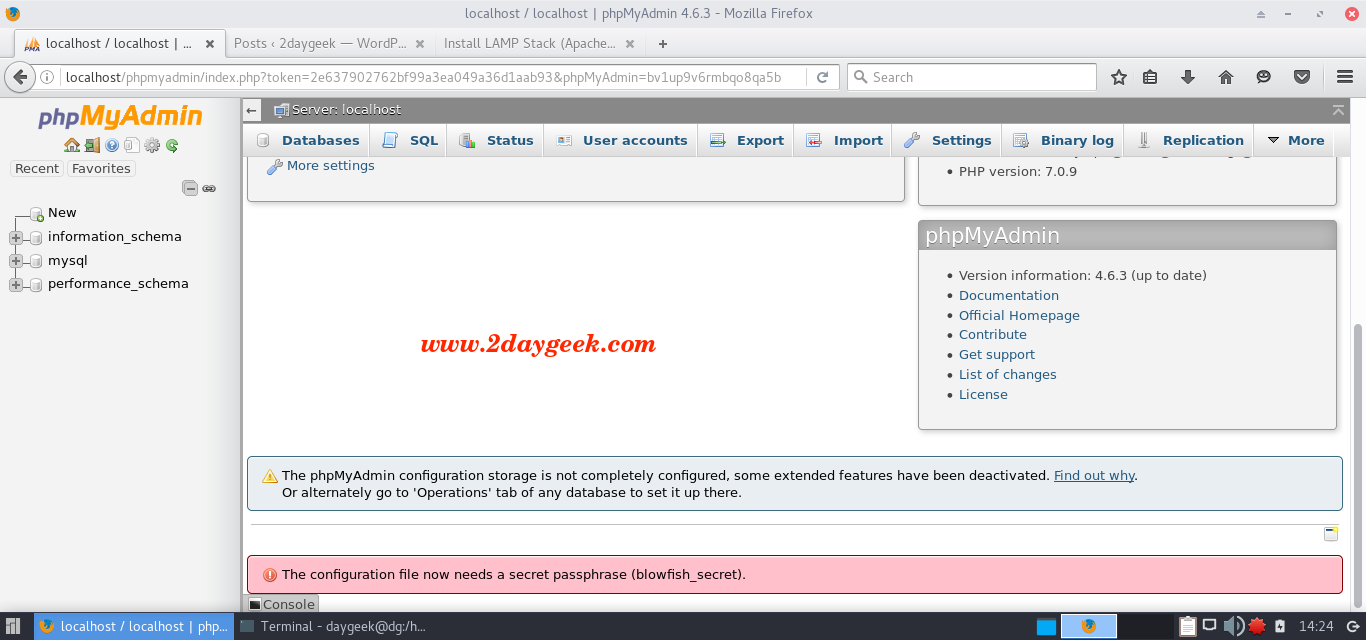
Task: Show bookmarks list icon in Firefox toolbar
Action: [x=1150, y=77]
